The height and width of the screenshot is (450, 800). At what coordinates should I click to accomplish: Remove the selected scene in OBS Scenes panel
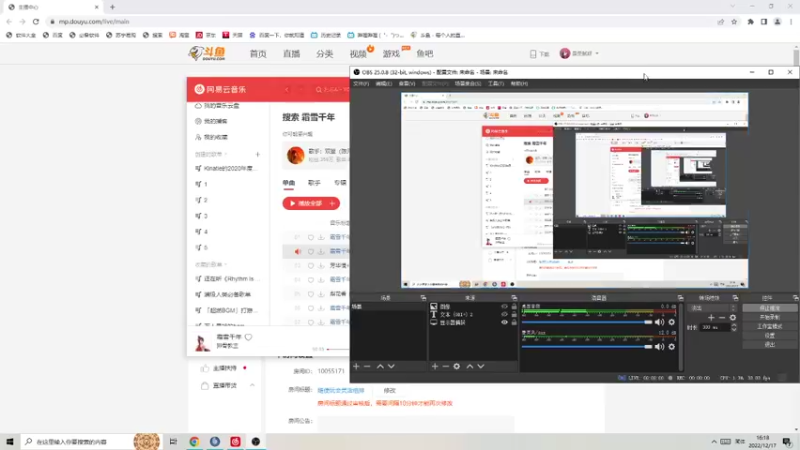(x=367, y=366)
